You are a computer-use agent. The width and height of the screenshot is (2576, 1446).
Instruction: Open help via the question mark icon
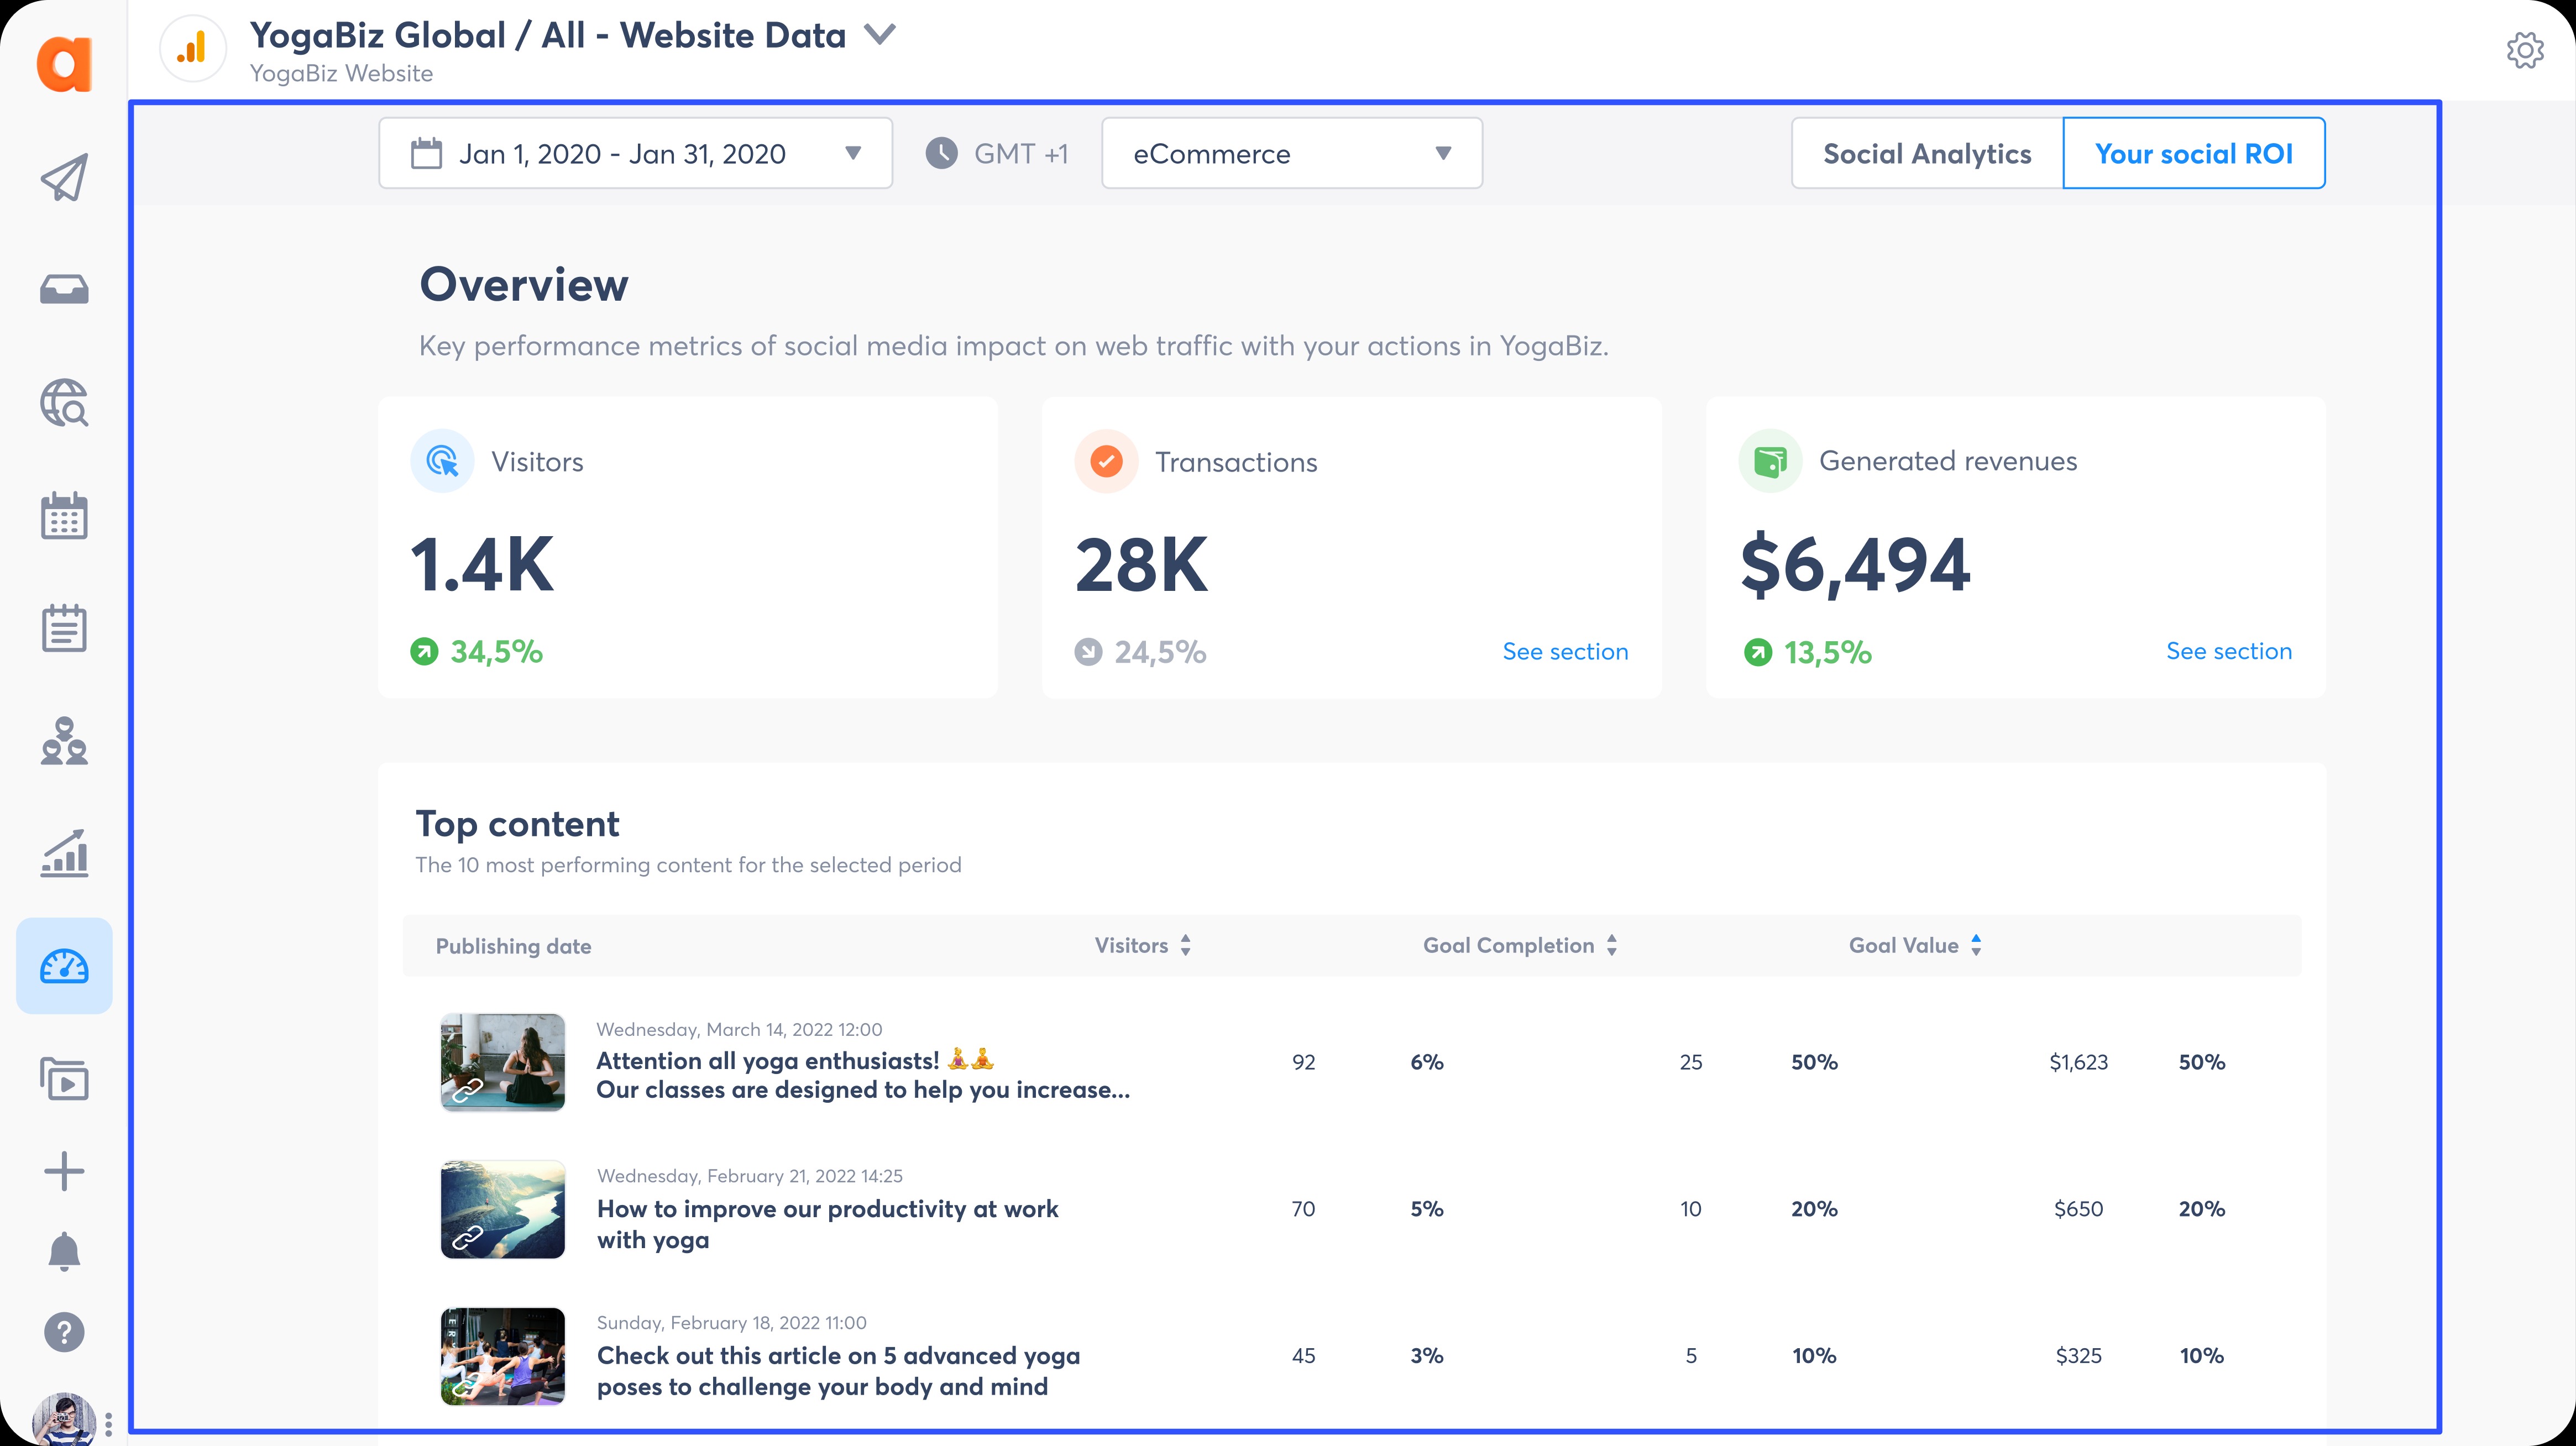click(x=64, y=1332)
